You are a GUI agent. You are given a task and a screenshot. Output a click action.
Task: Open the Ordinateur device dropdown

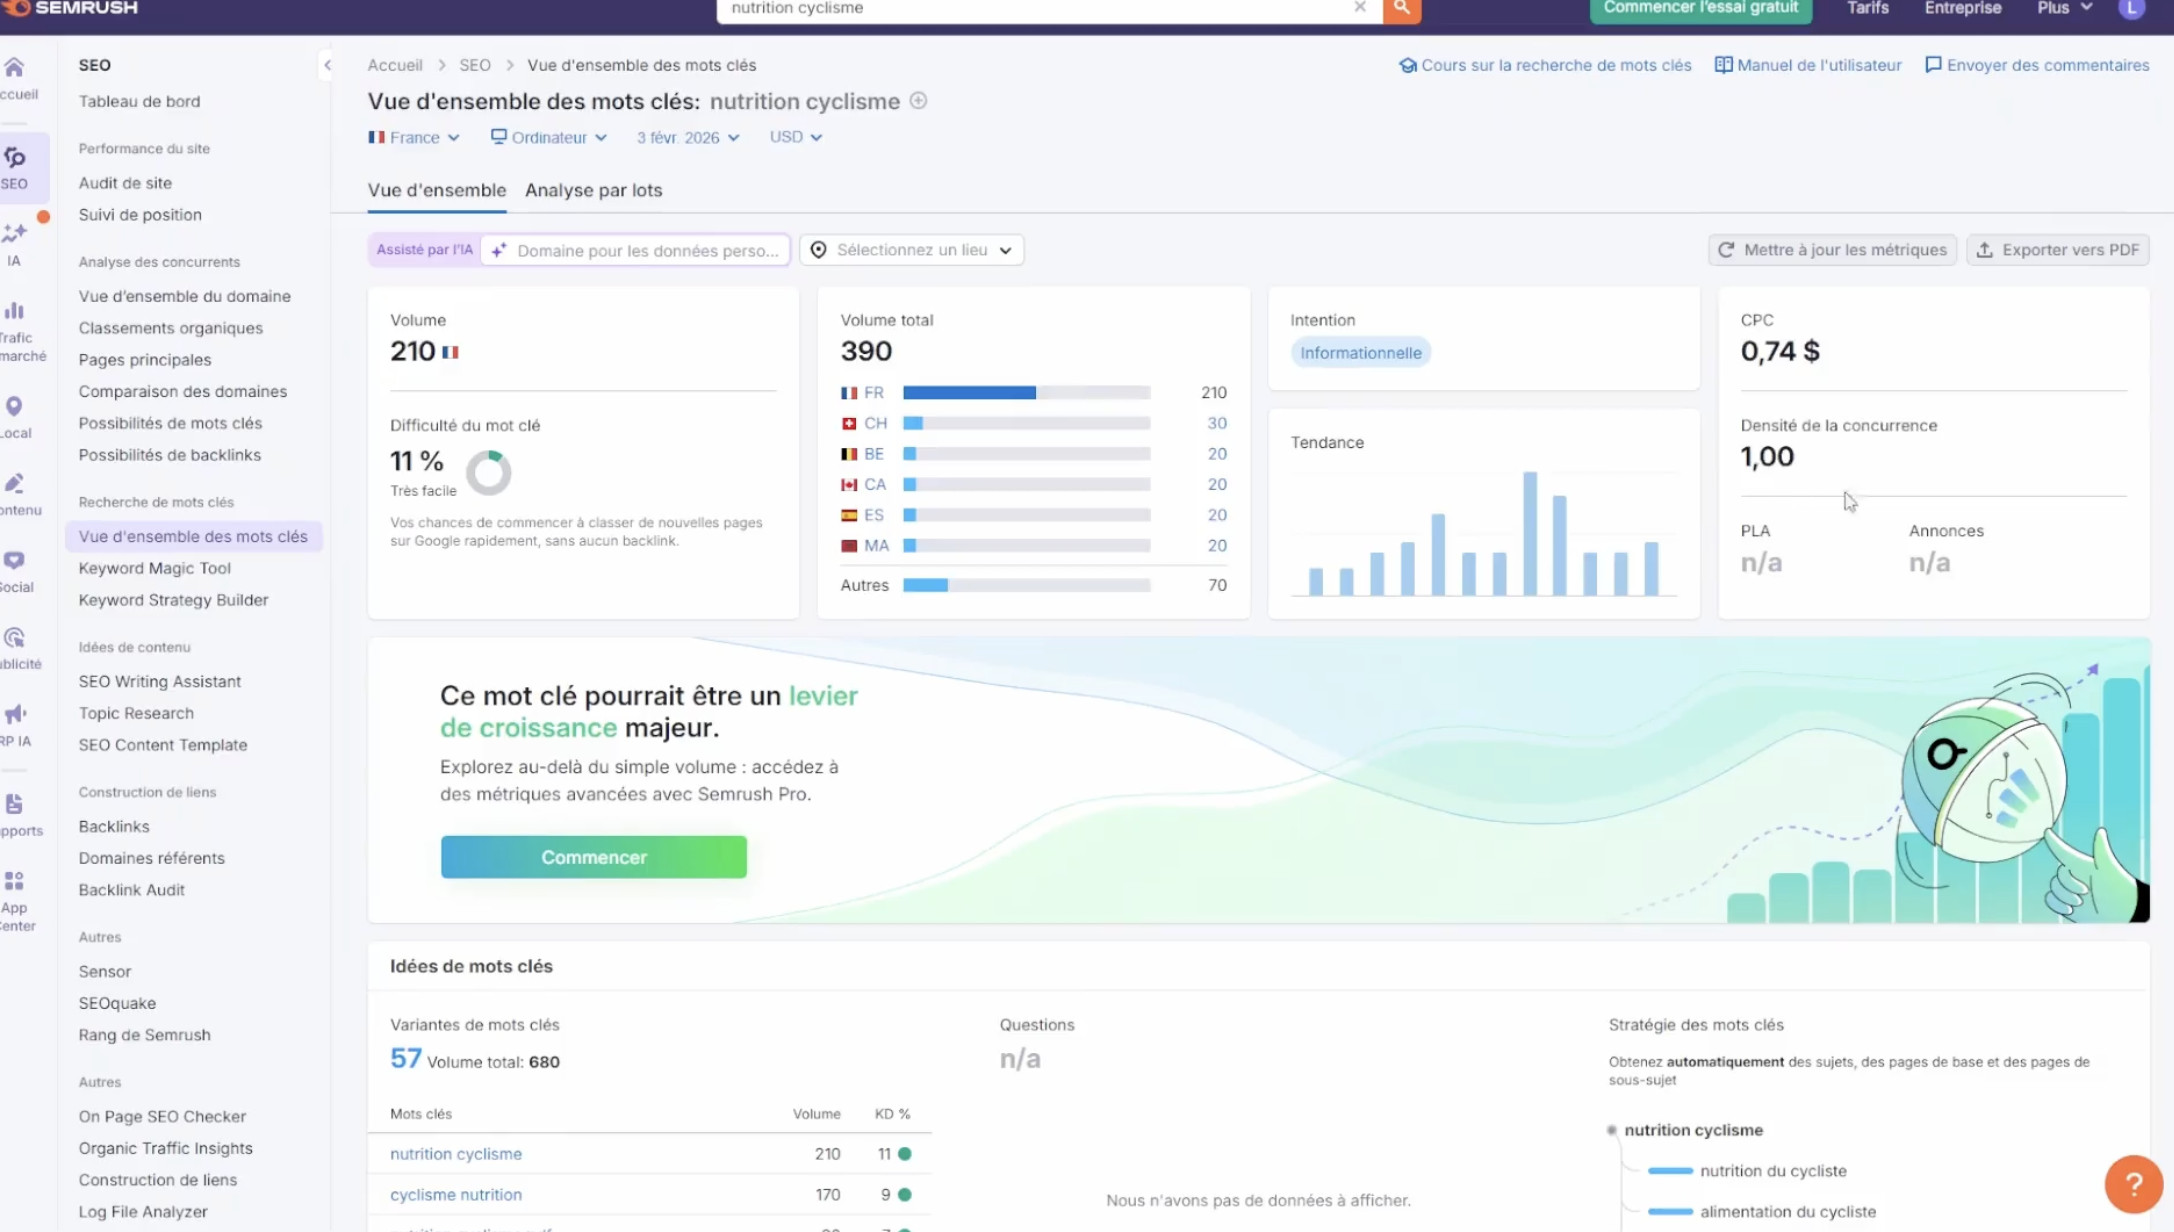(549, 137)
